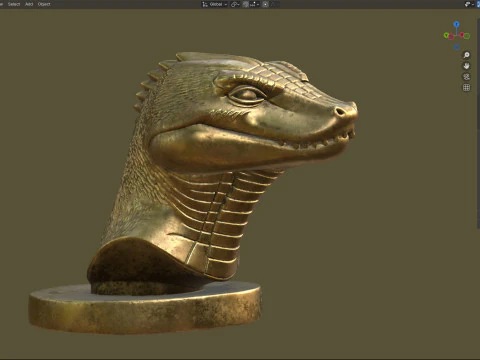Screen dimensions: 480x360
Task: Click the negative Z axis gizmo handle
Action: click(x=457, y=47)
